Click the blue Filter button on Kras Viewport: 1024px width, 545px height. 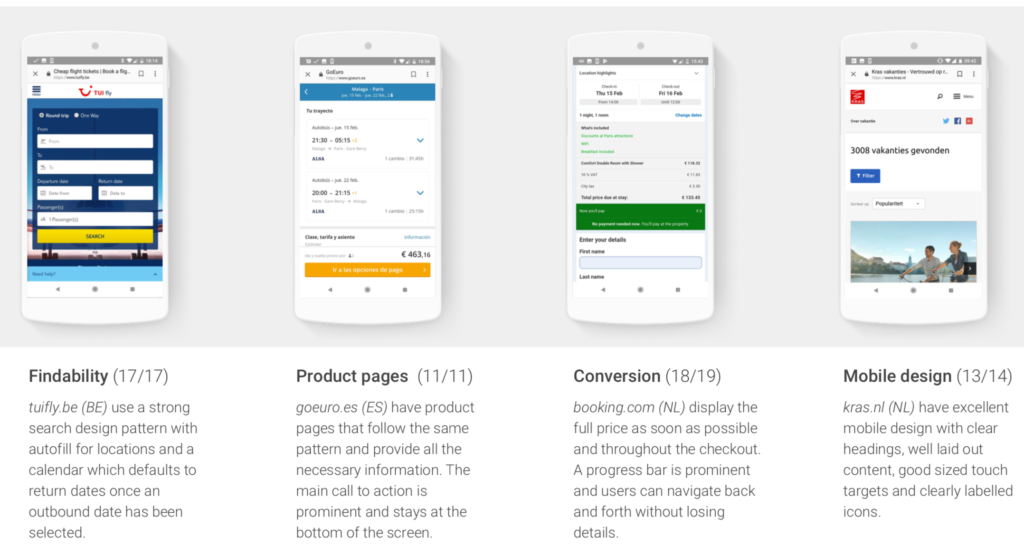coord(865,176)
